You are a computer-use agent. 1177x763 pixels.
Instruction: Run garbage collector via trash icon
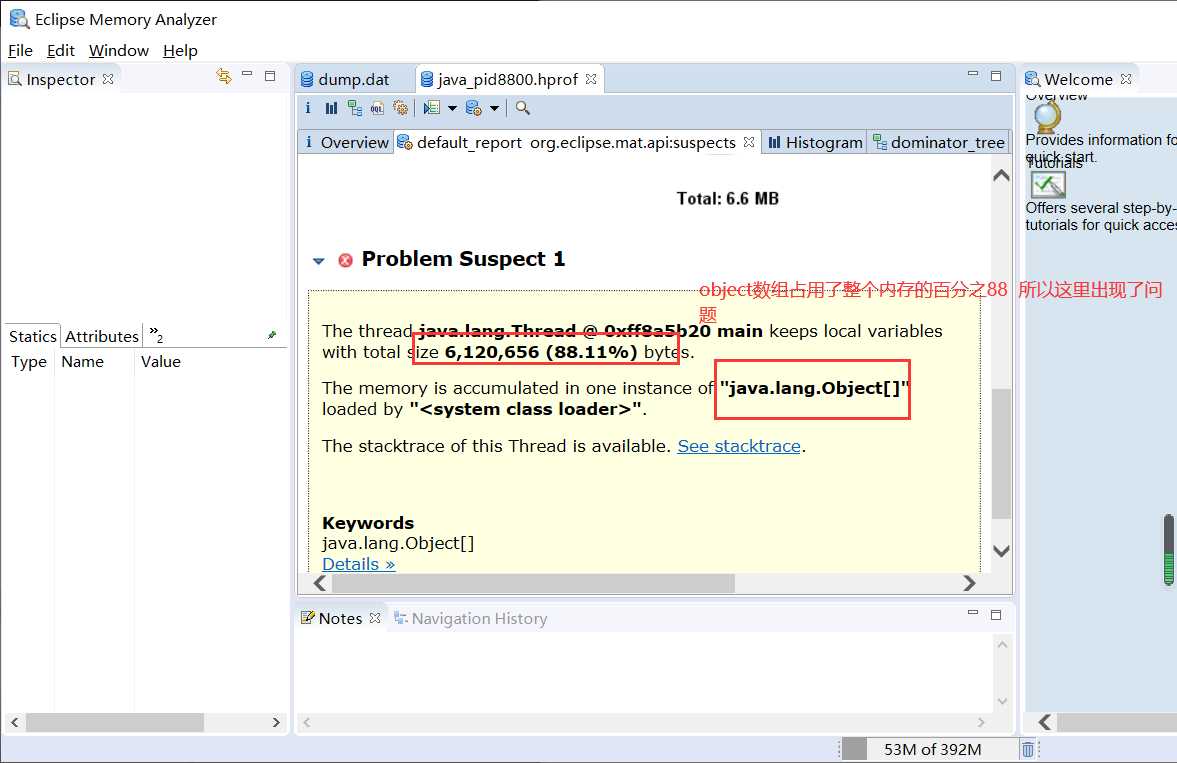1028,749
